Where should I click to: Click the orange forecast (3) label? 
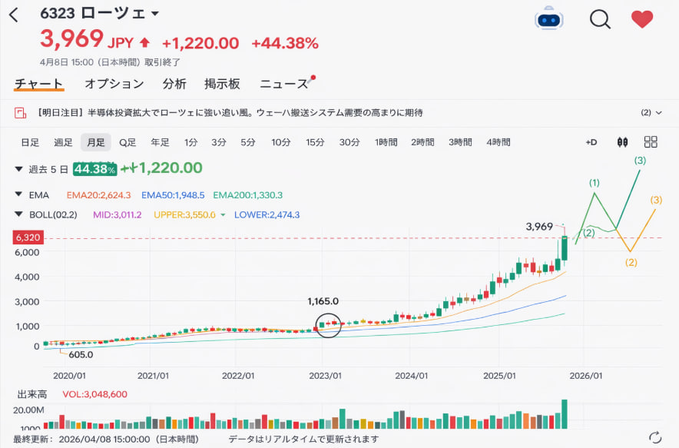point(656,200)
